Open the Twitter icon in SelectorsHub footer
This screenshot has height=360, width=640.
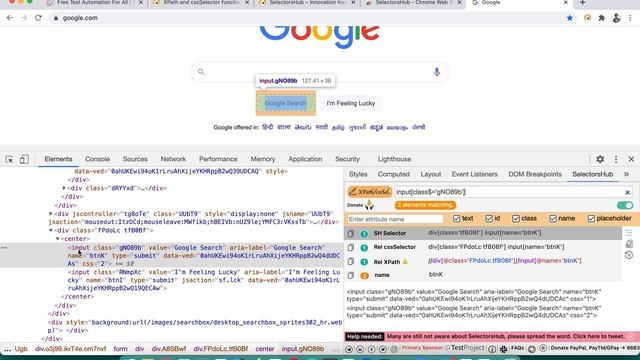pos(383,349)
